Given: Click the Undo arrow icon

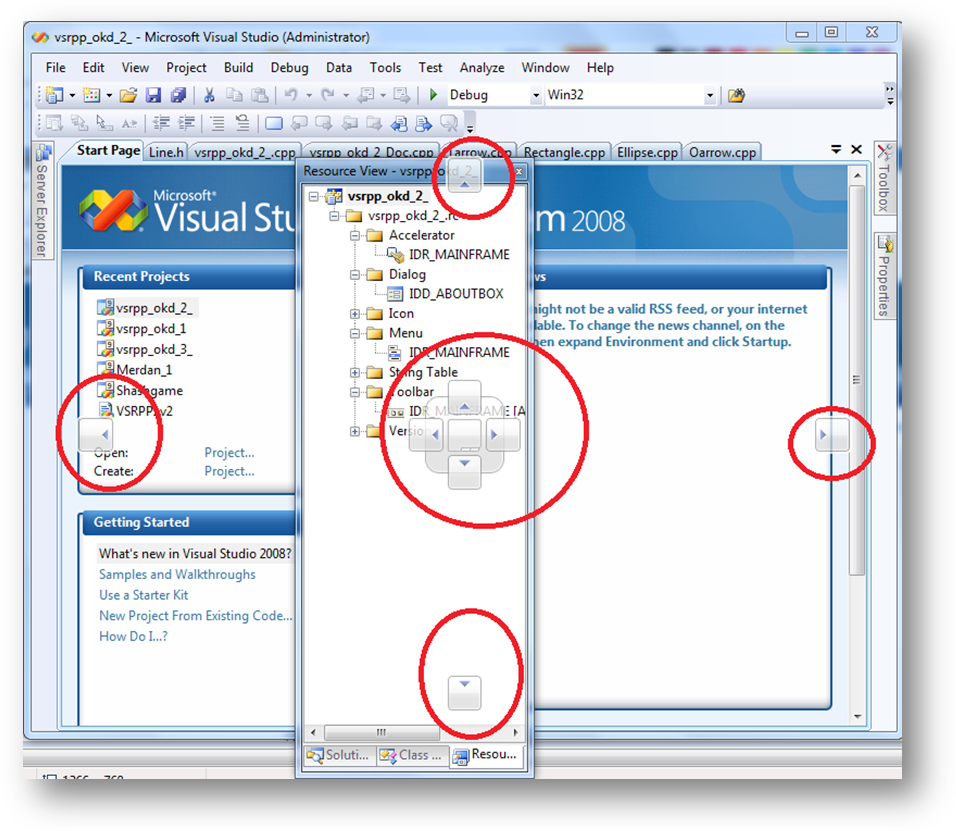Looking at the screenshot, I should coord(291,95).
